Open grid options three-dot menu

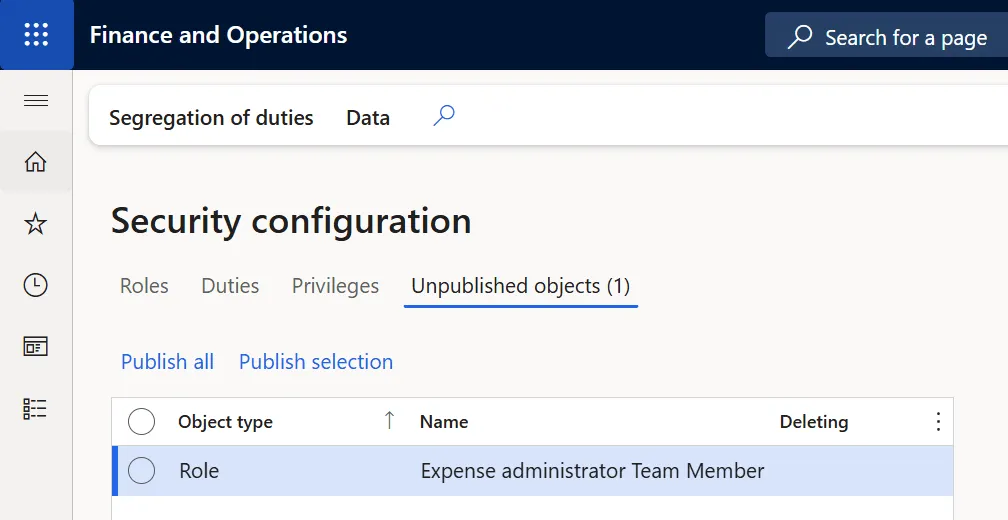(x=938, y=422)
